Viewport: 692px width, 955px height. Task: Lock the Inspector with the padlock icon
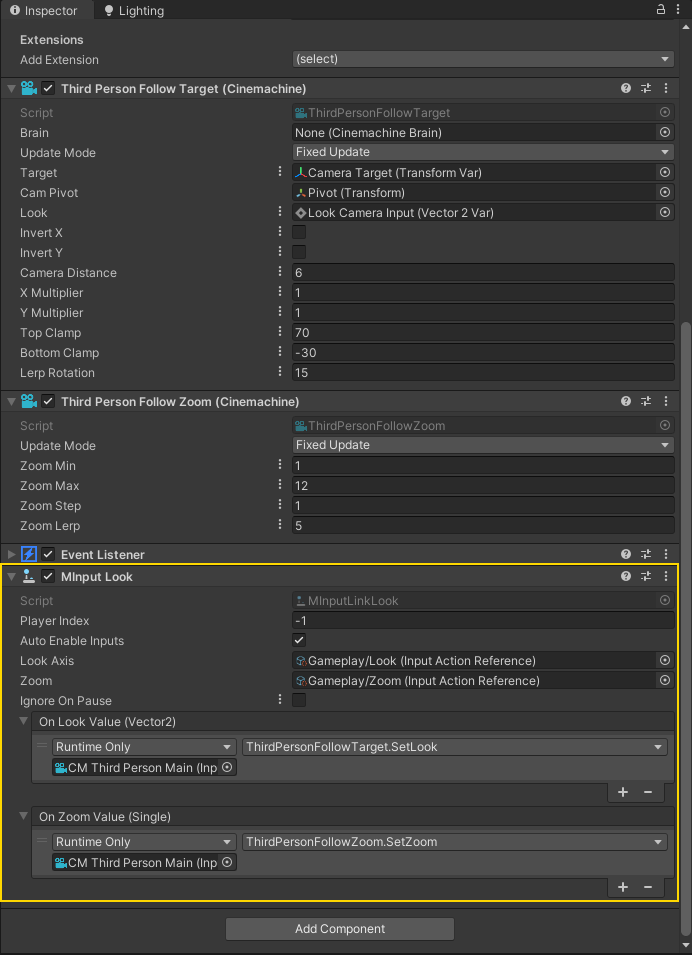[660, 10]
